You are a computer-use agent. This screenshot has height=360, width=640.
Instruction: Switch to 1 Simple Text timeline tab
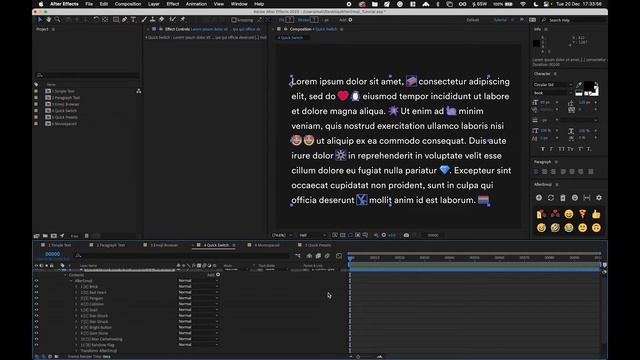coord(60,245)
